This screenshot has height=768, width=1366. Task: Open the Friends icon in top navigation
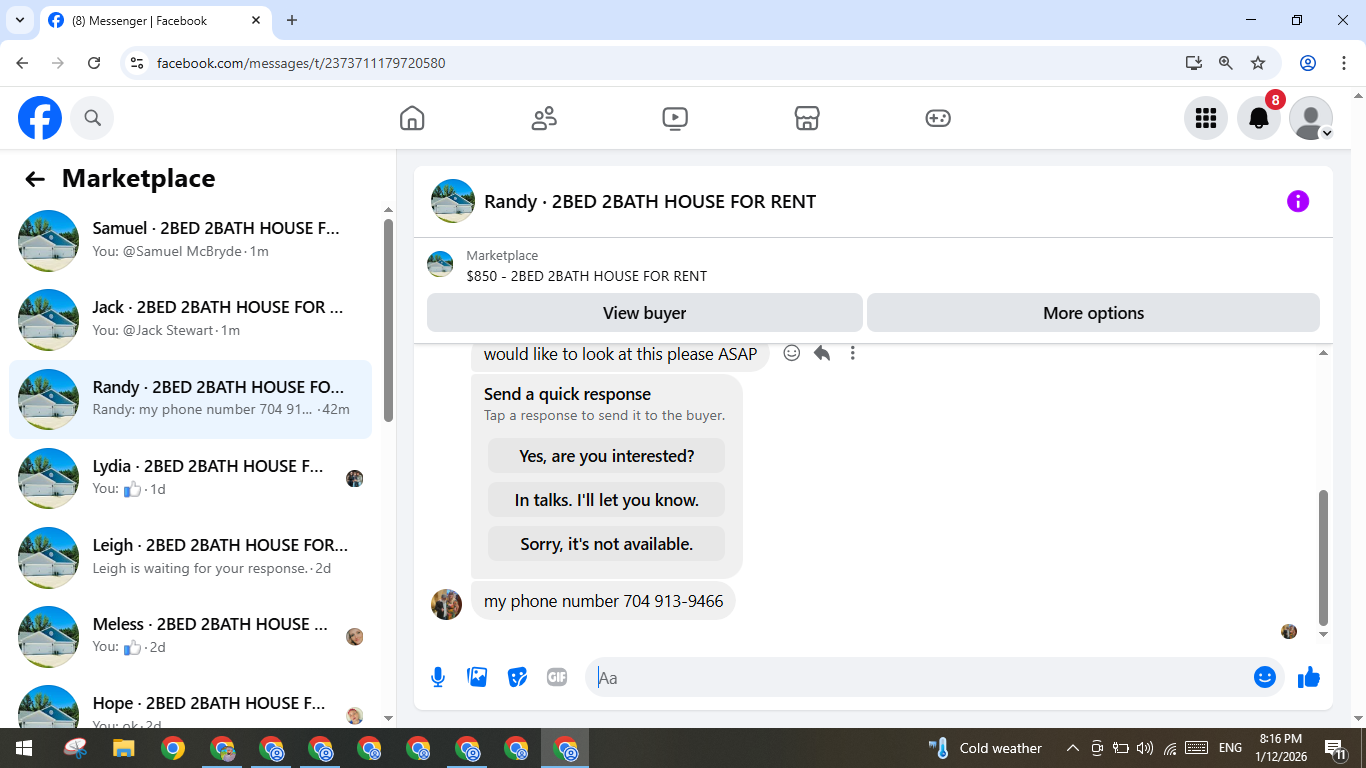544,118
